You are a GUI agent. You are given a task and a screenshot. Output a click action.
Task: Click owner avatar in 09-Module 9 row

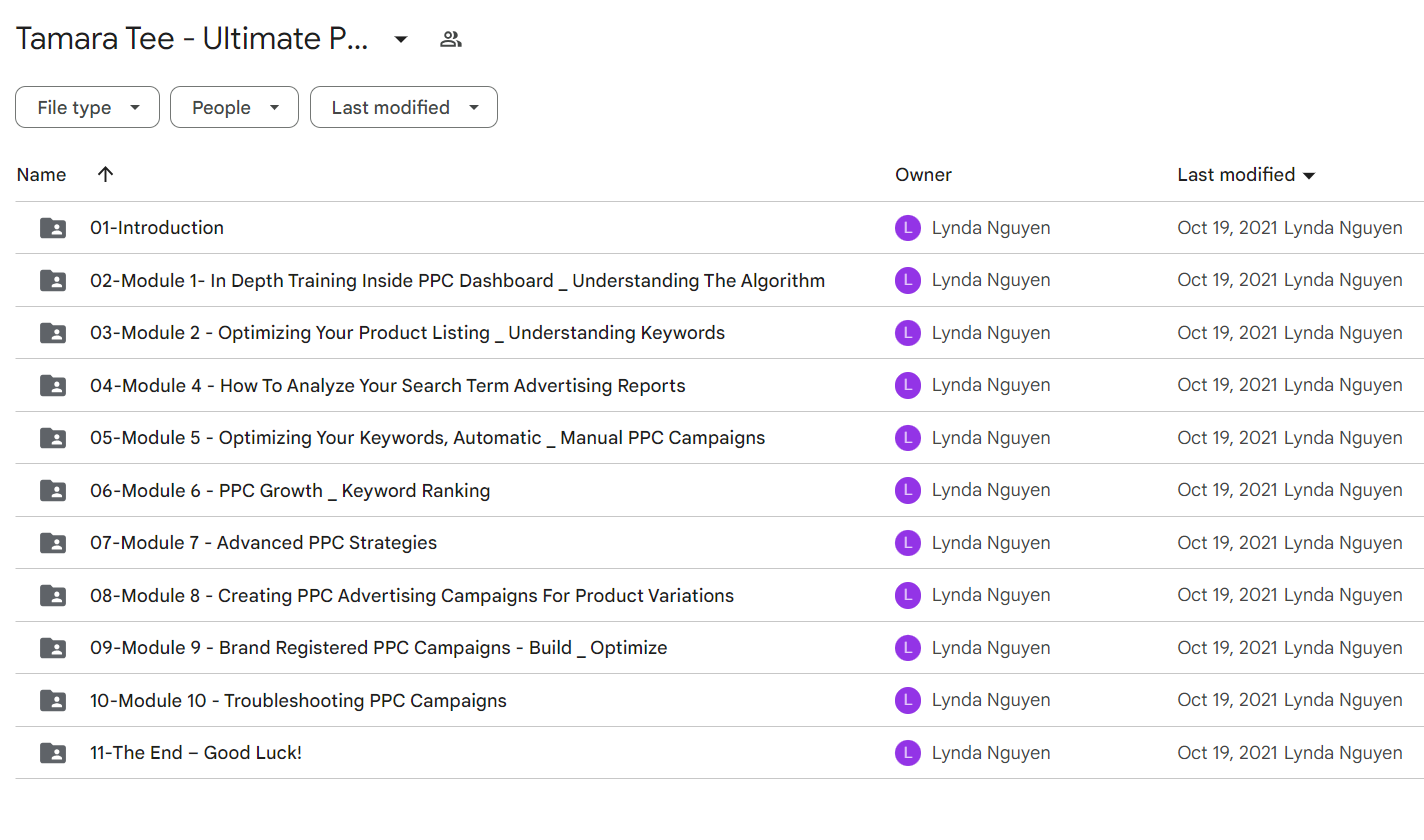point(907,648)
